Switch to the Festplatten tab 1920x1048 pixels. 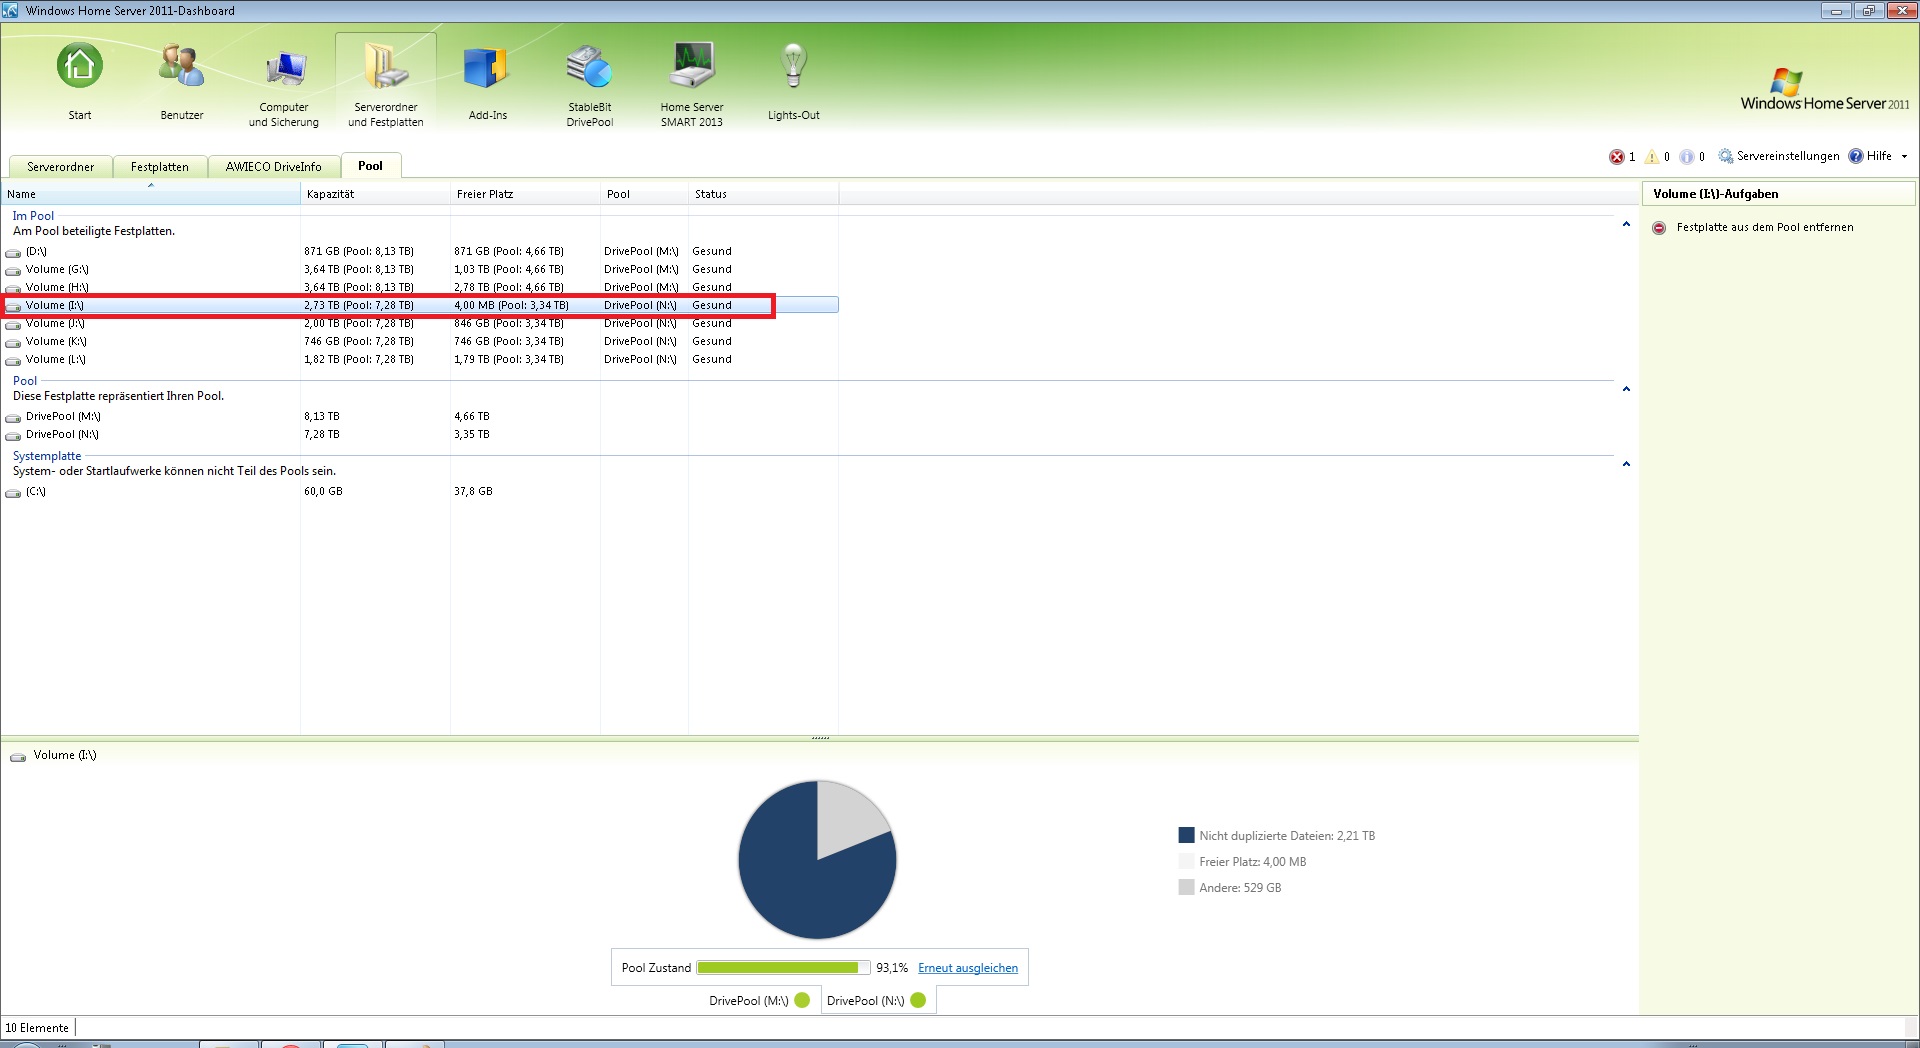(x=160, y=167)
